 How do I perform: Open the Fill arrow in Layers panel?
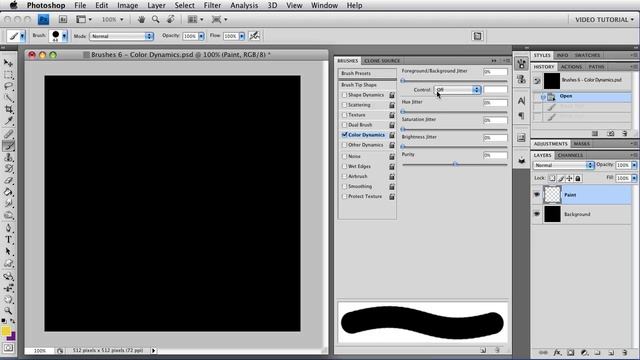click(634, 178)
